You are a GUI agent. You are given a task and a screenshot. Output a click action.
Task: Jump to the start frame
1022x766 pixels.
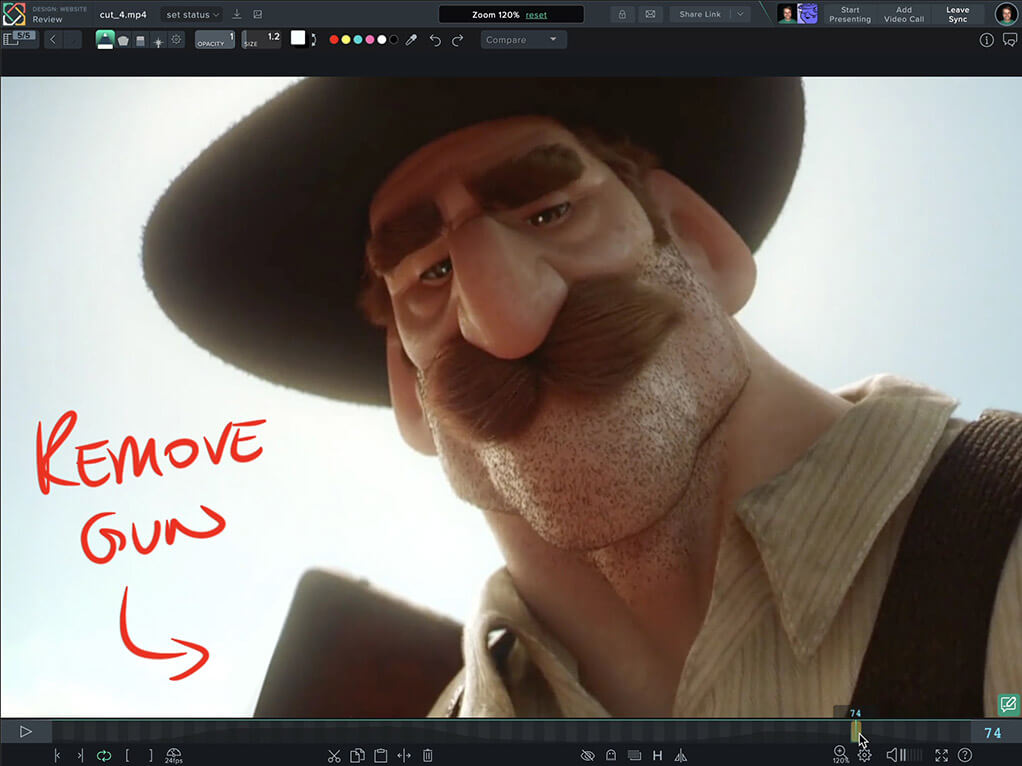click(57, 756)
